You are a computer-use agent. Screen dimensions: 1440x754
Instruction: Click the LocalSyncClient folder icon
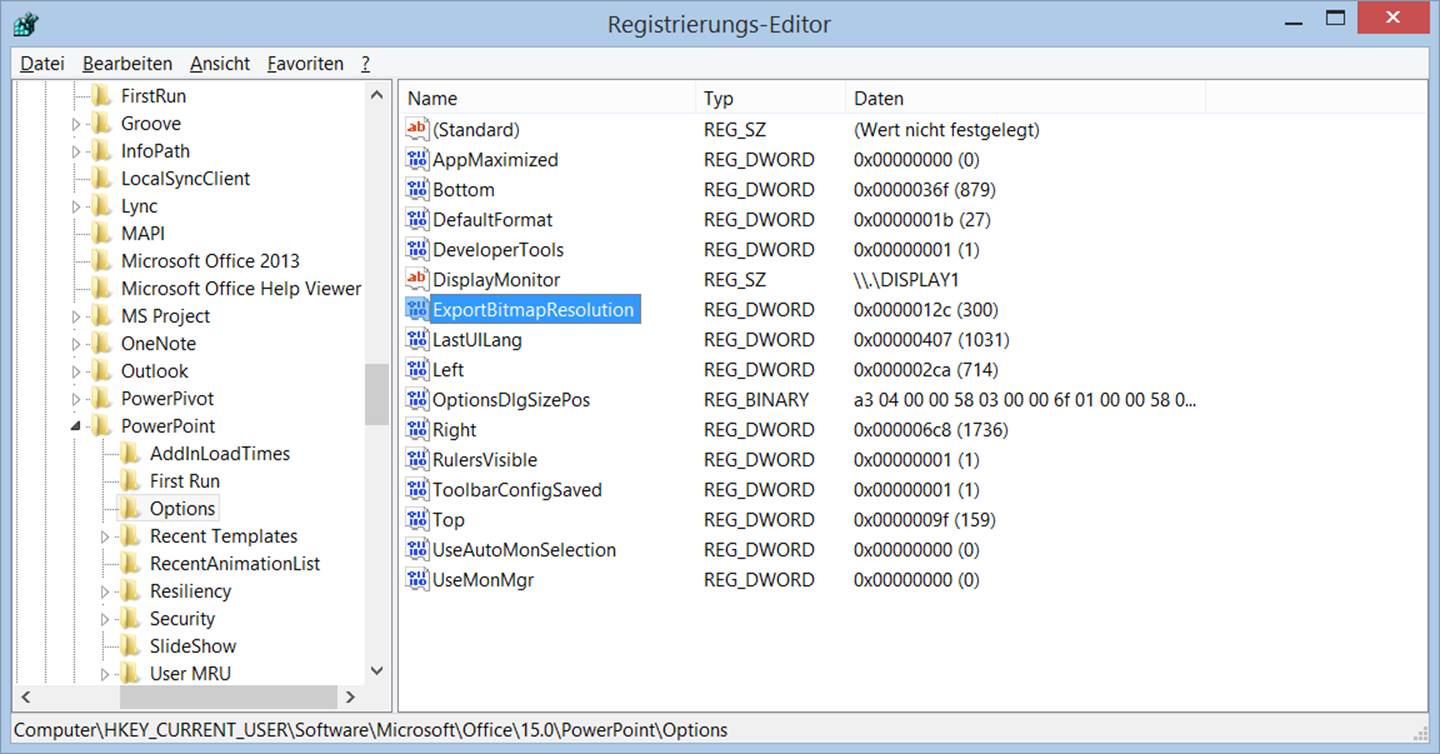tap(101, 178)
